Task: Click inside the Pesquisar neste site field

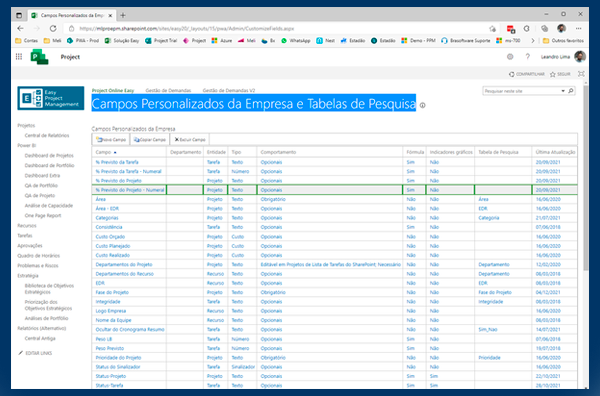Action: pos(521,91)
